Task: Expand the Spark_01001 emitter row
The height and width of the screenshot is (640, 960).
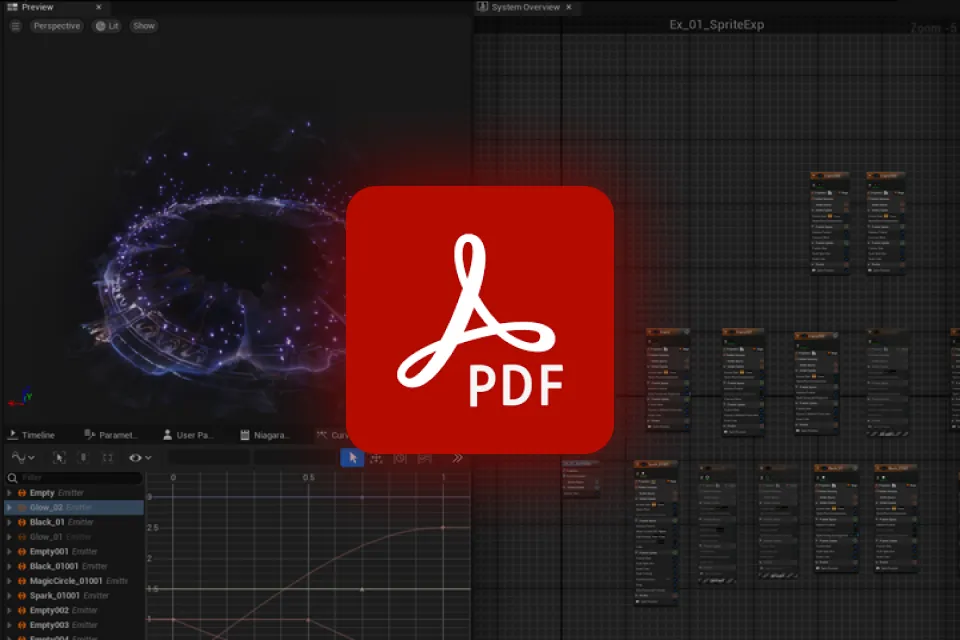Action: [x=9, y=596]
